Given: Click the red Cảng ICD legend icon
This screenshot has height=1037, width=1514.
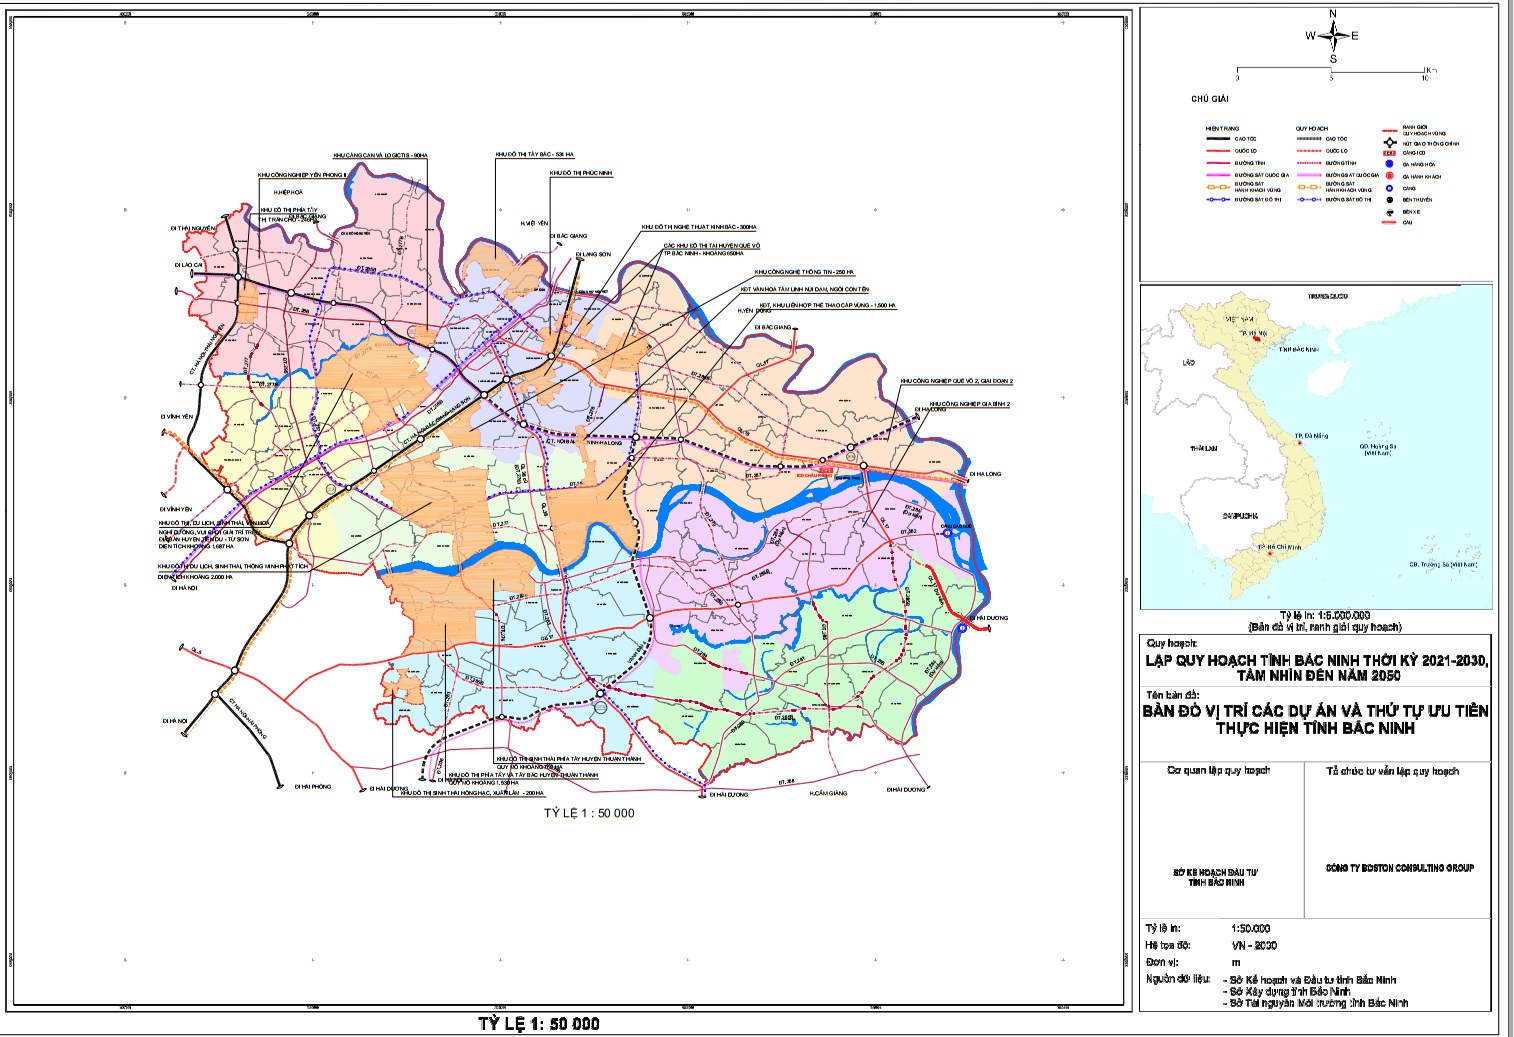Looking at the screenshot, I should click(x=1388, y=153).
